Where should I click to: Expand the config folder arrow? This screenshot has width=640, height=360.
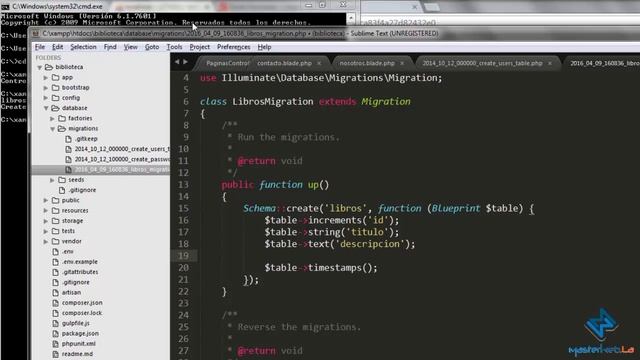click(46, 98)
